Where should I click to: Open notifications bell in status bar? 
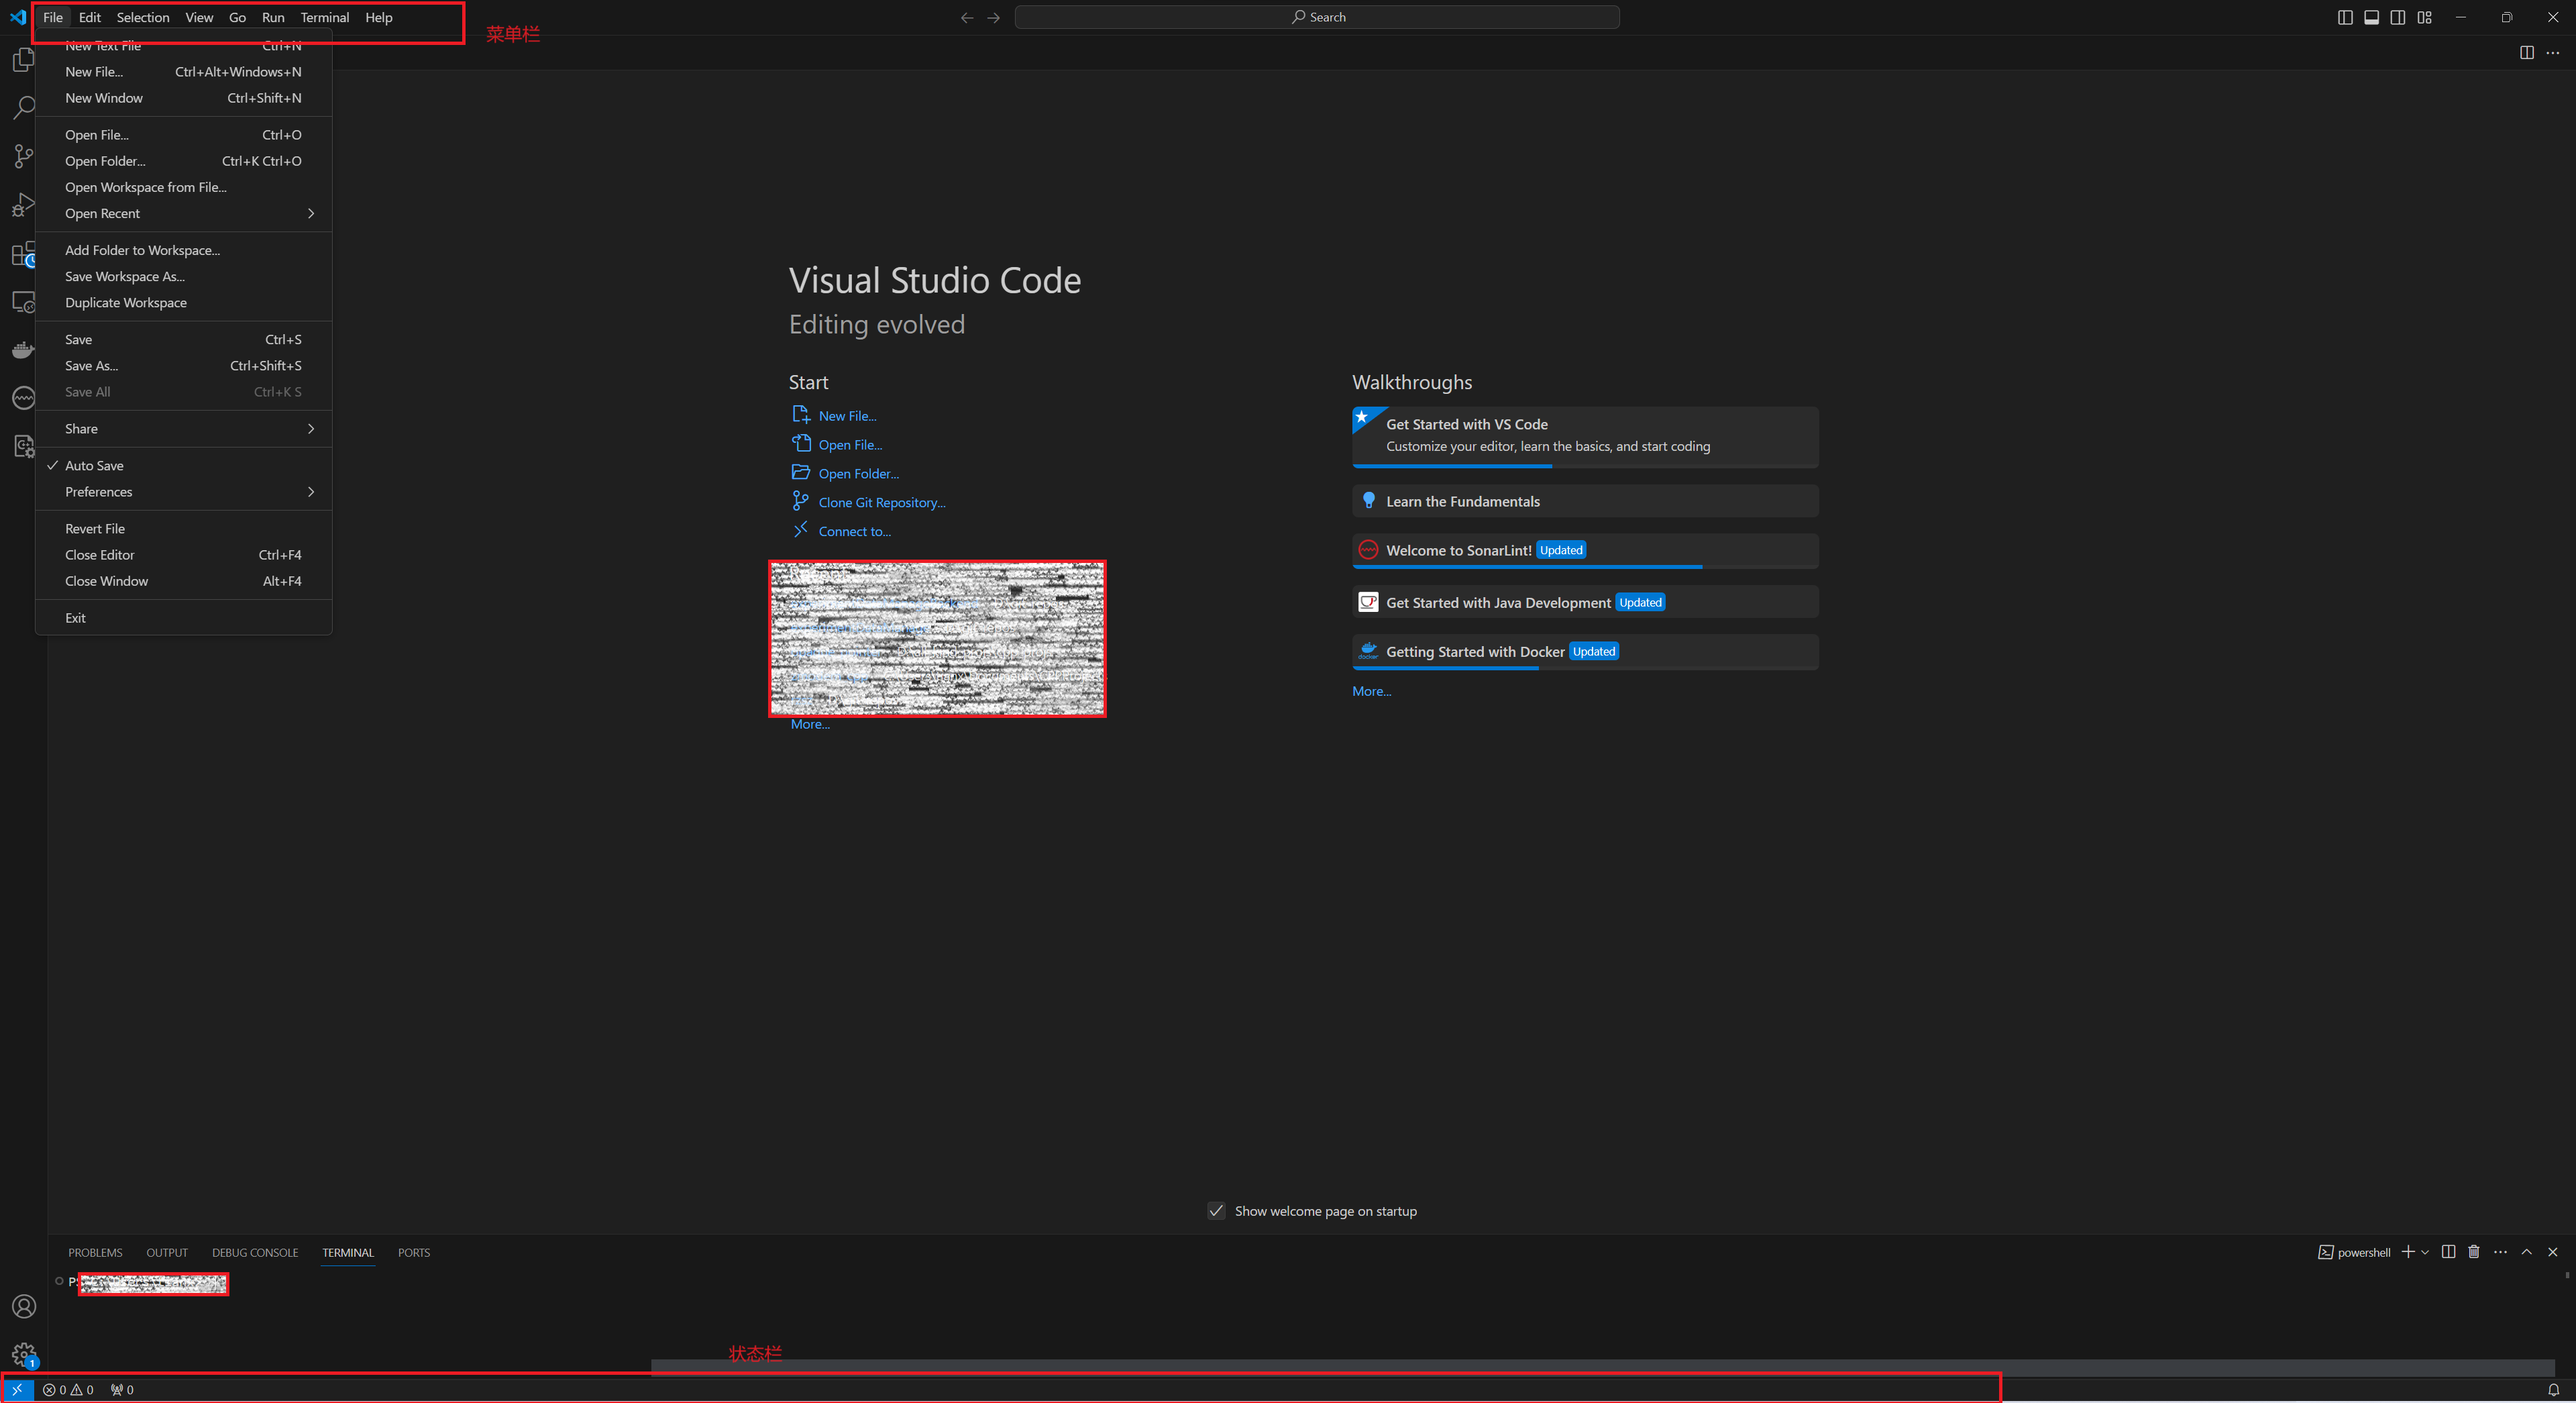click(x=2553, y=1390)
